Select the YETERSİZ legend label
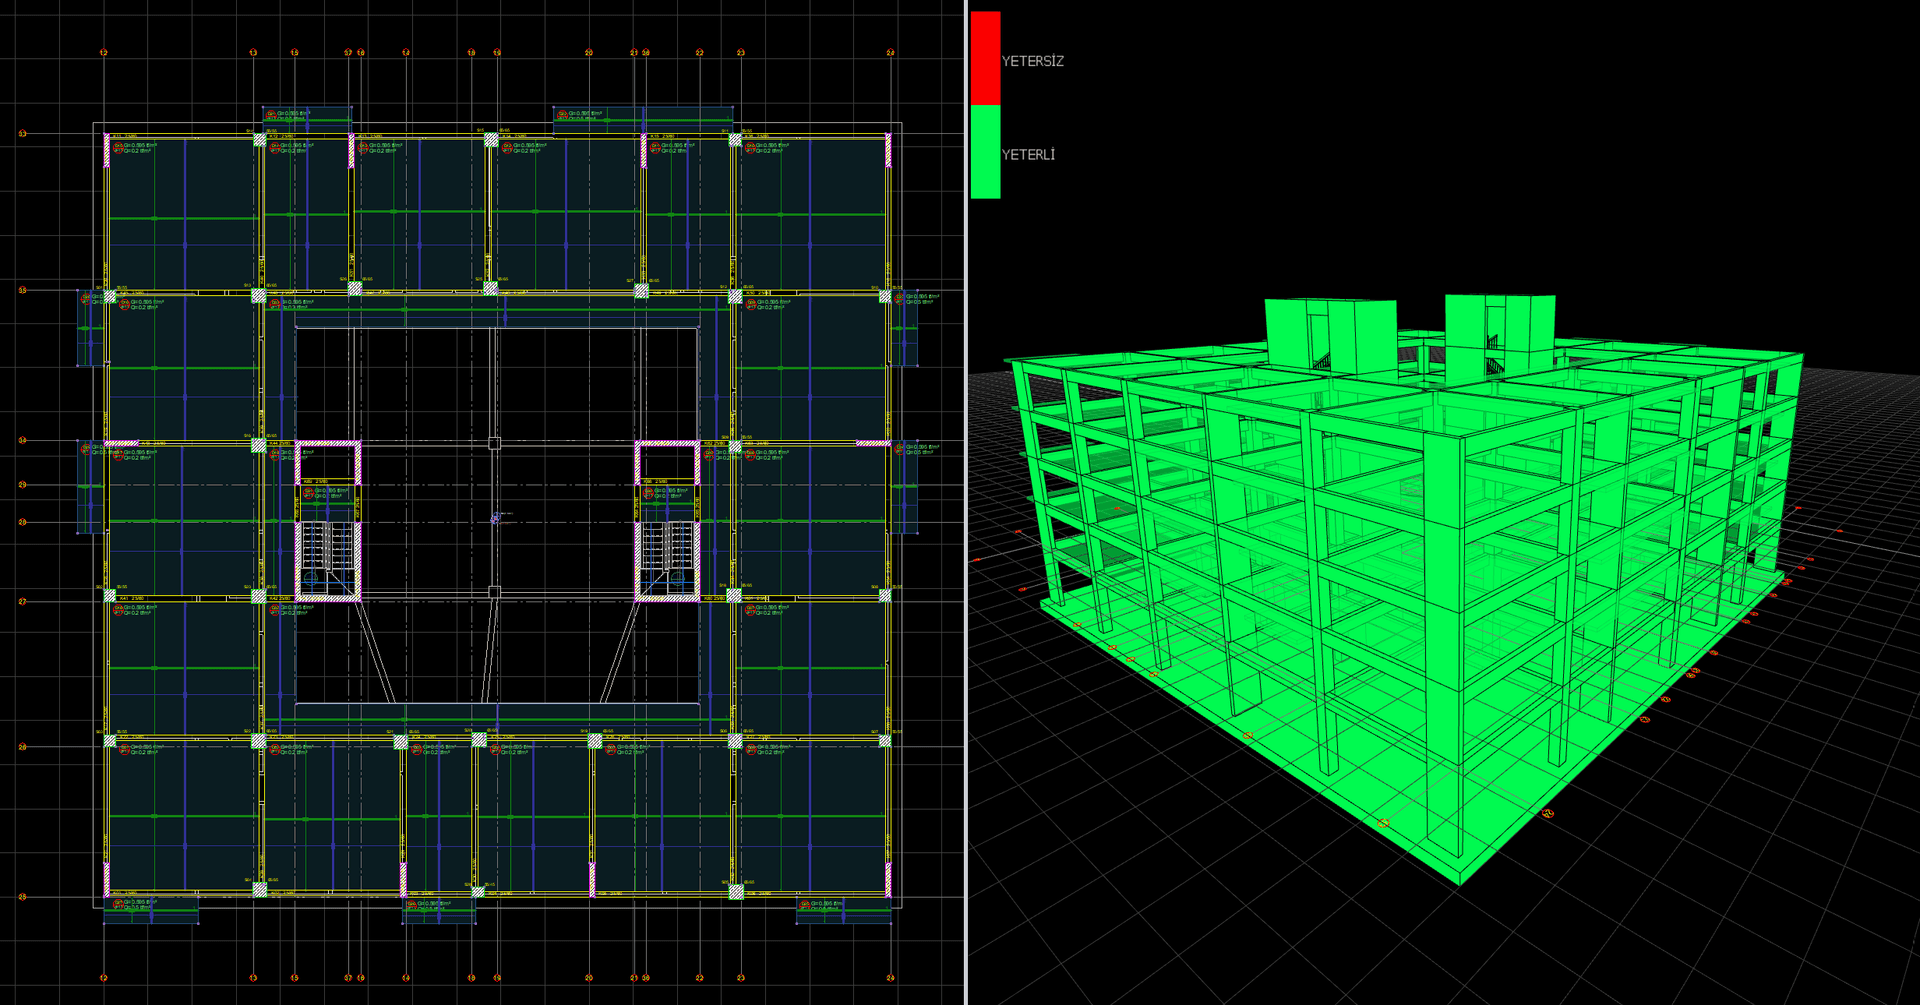The height and width of the screenshot is (1005, 1920). point(1032,61)
